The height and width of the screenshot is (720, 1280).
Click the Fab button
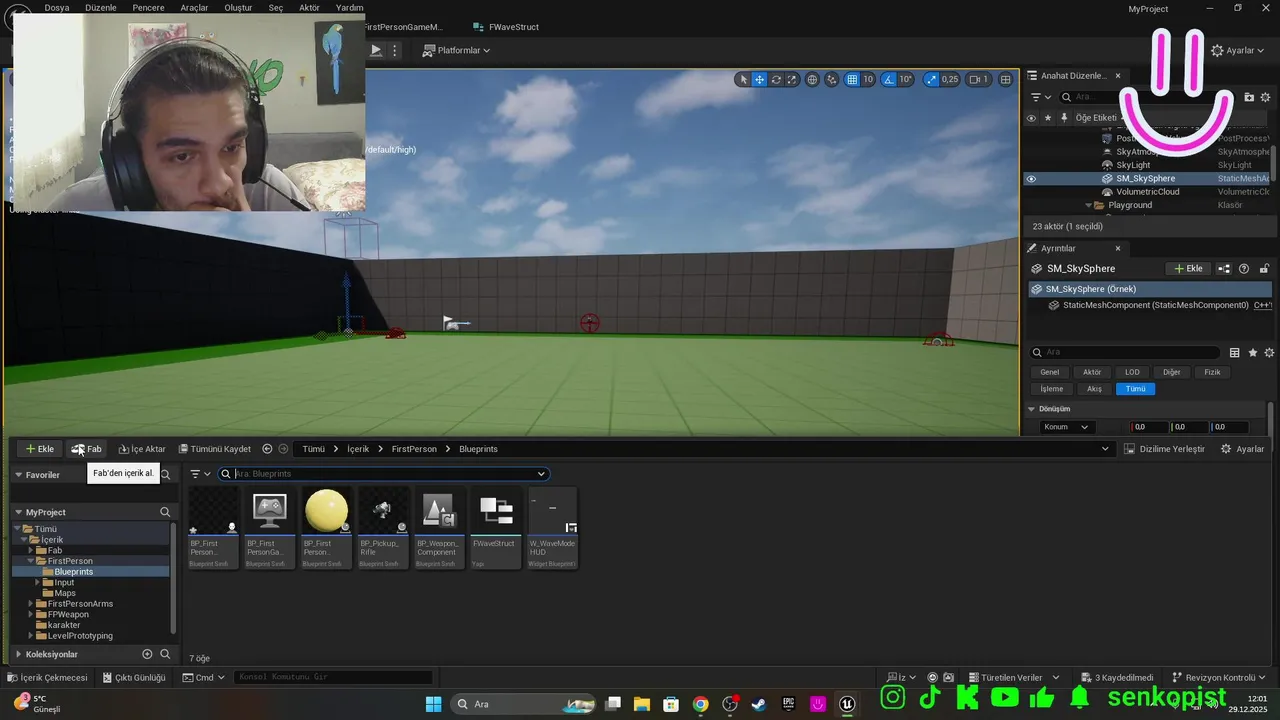tap(86, 449)
